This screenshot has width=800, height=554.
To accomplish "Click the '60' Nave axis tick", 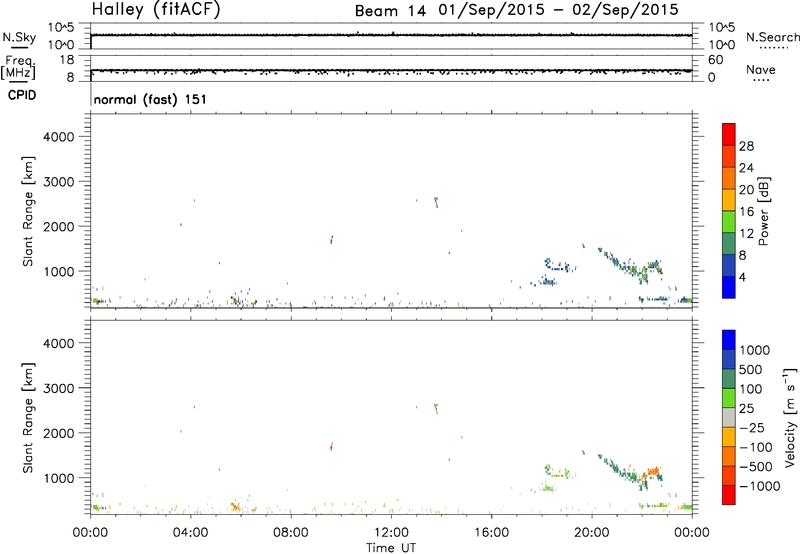I will coord(715,60).
